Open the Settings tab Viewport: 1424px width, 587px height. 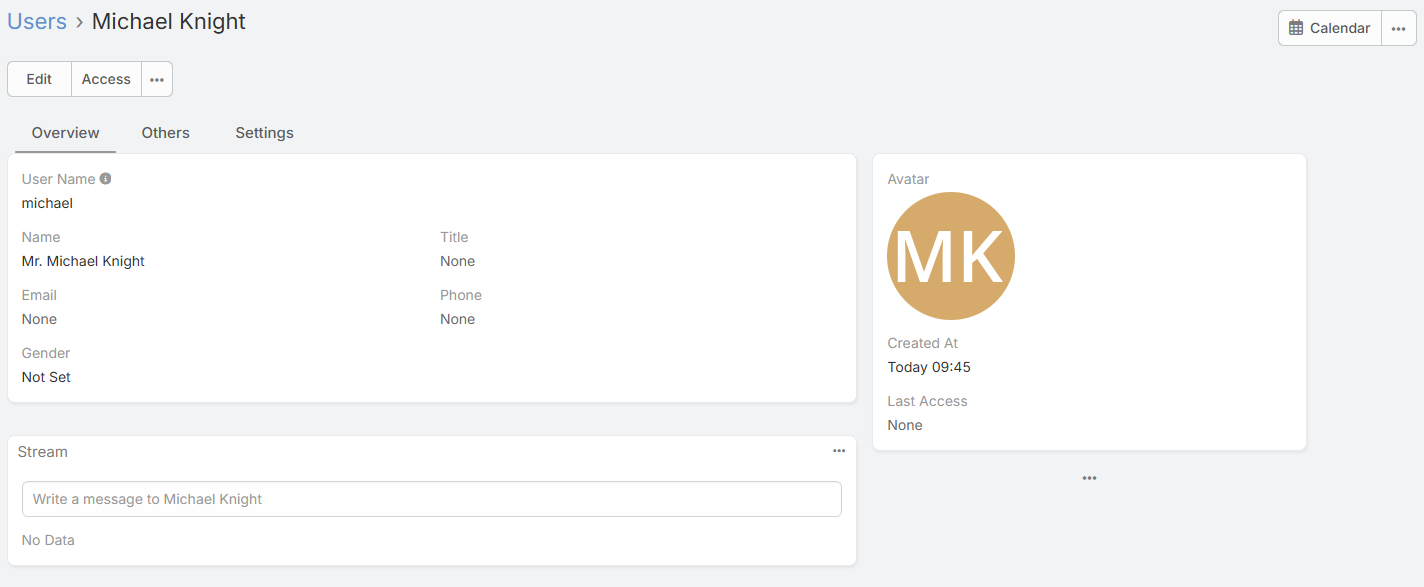(264, 133)
